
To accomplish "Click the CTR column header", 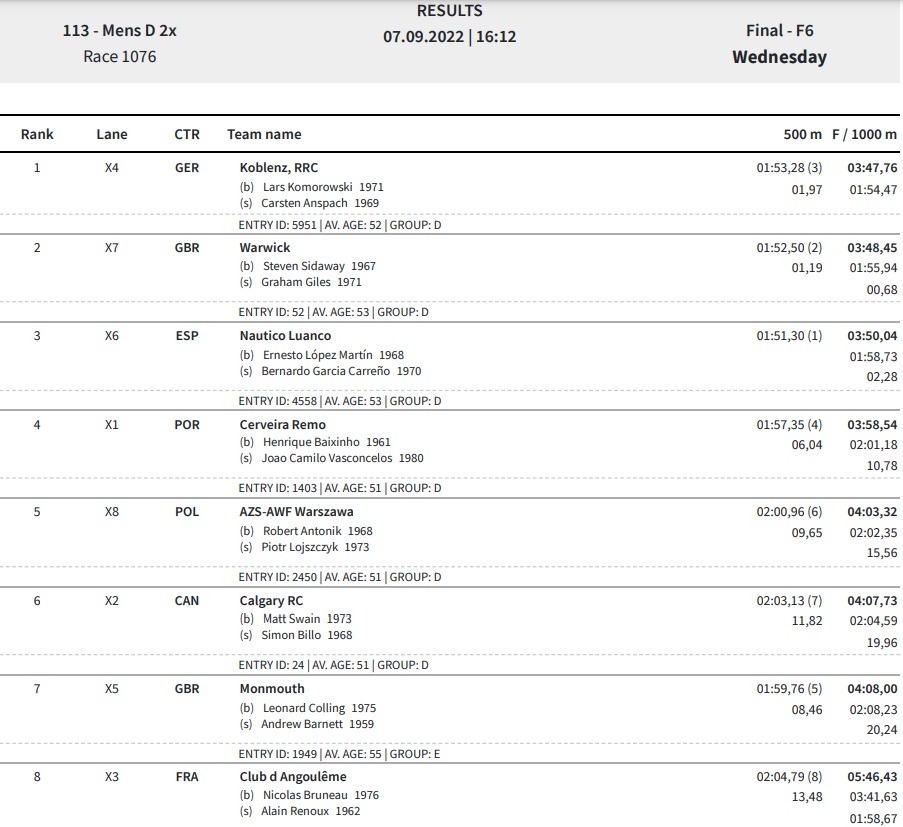I will click(187, 134).
